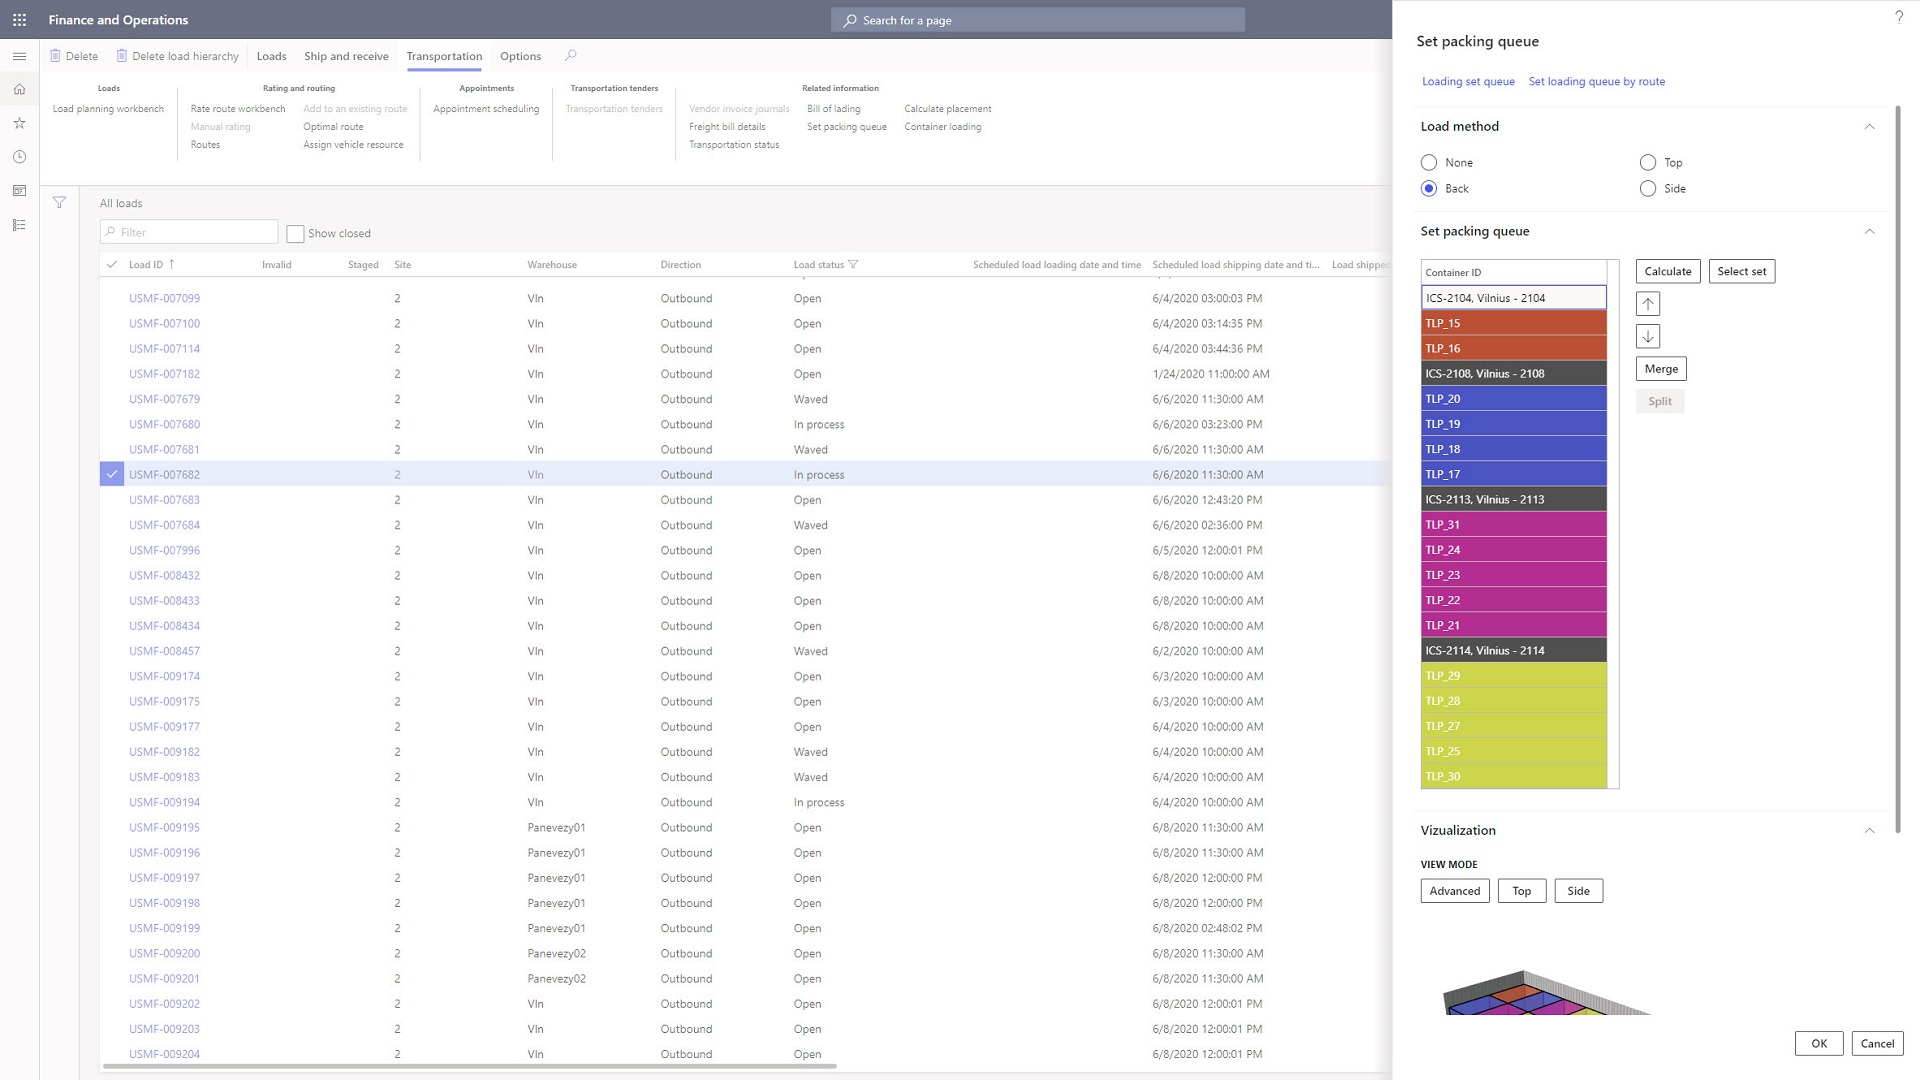The width and height of the screenshot is (1920, 1080).
Task: Open Favorites star icon in sidebar
Action: 19,123
